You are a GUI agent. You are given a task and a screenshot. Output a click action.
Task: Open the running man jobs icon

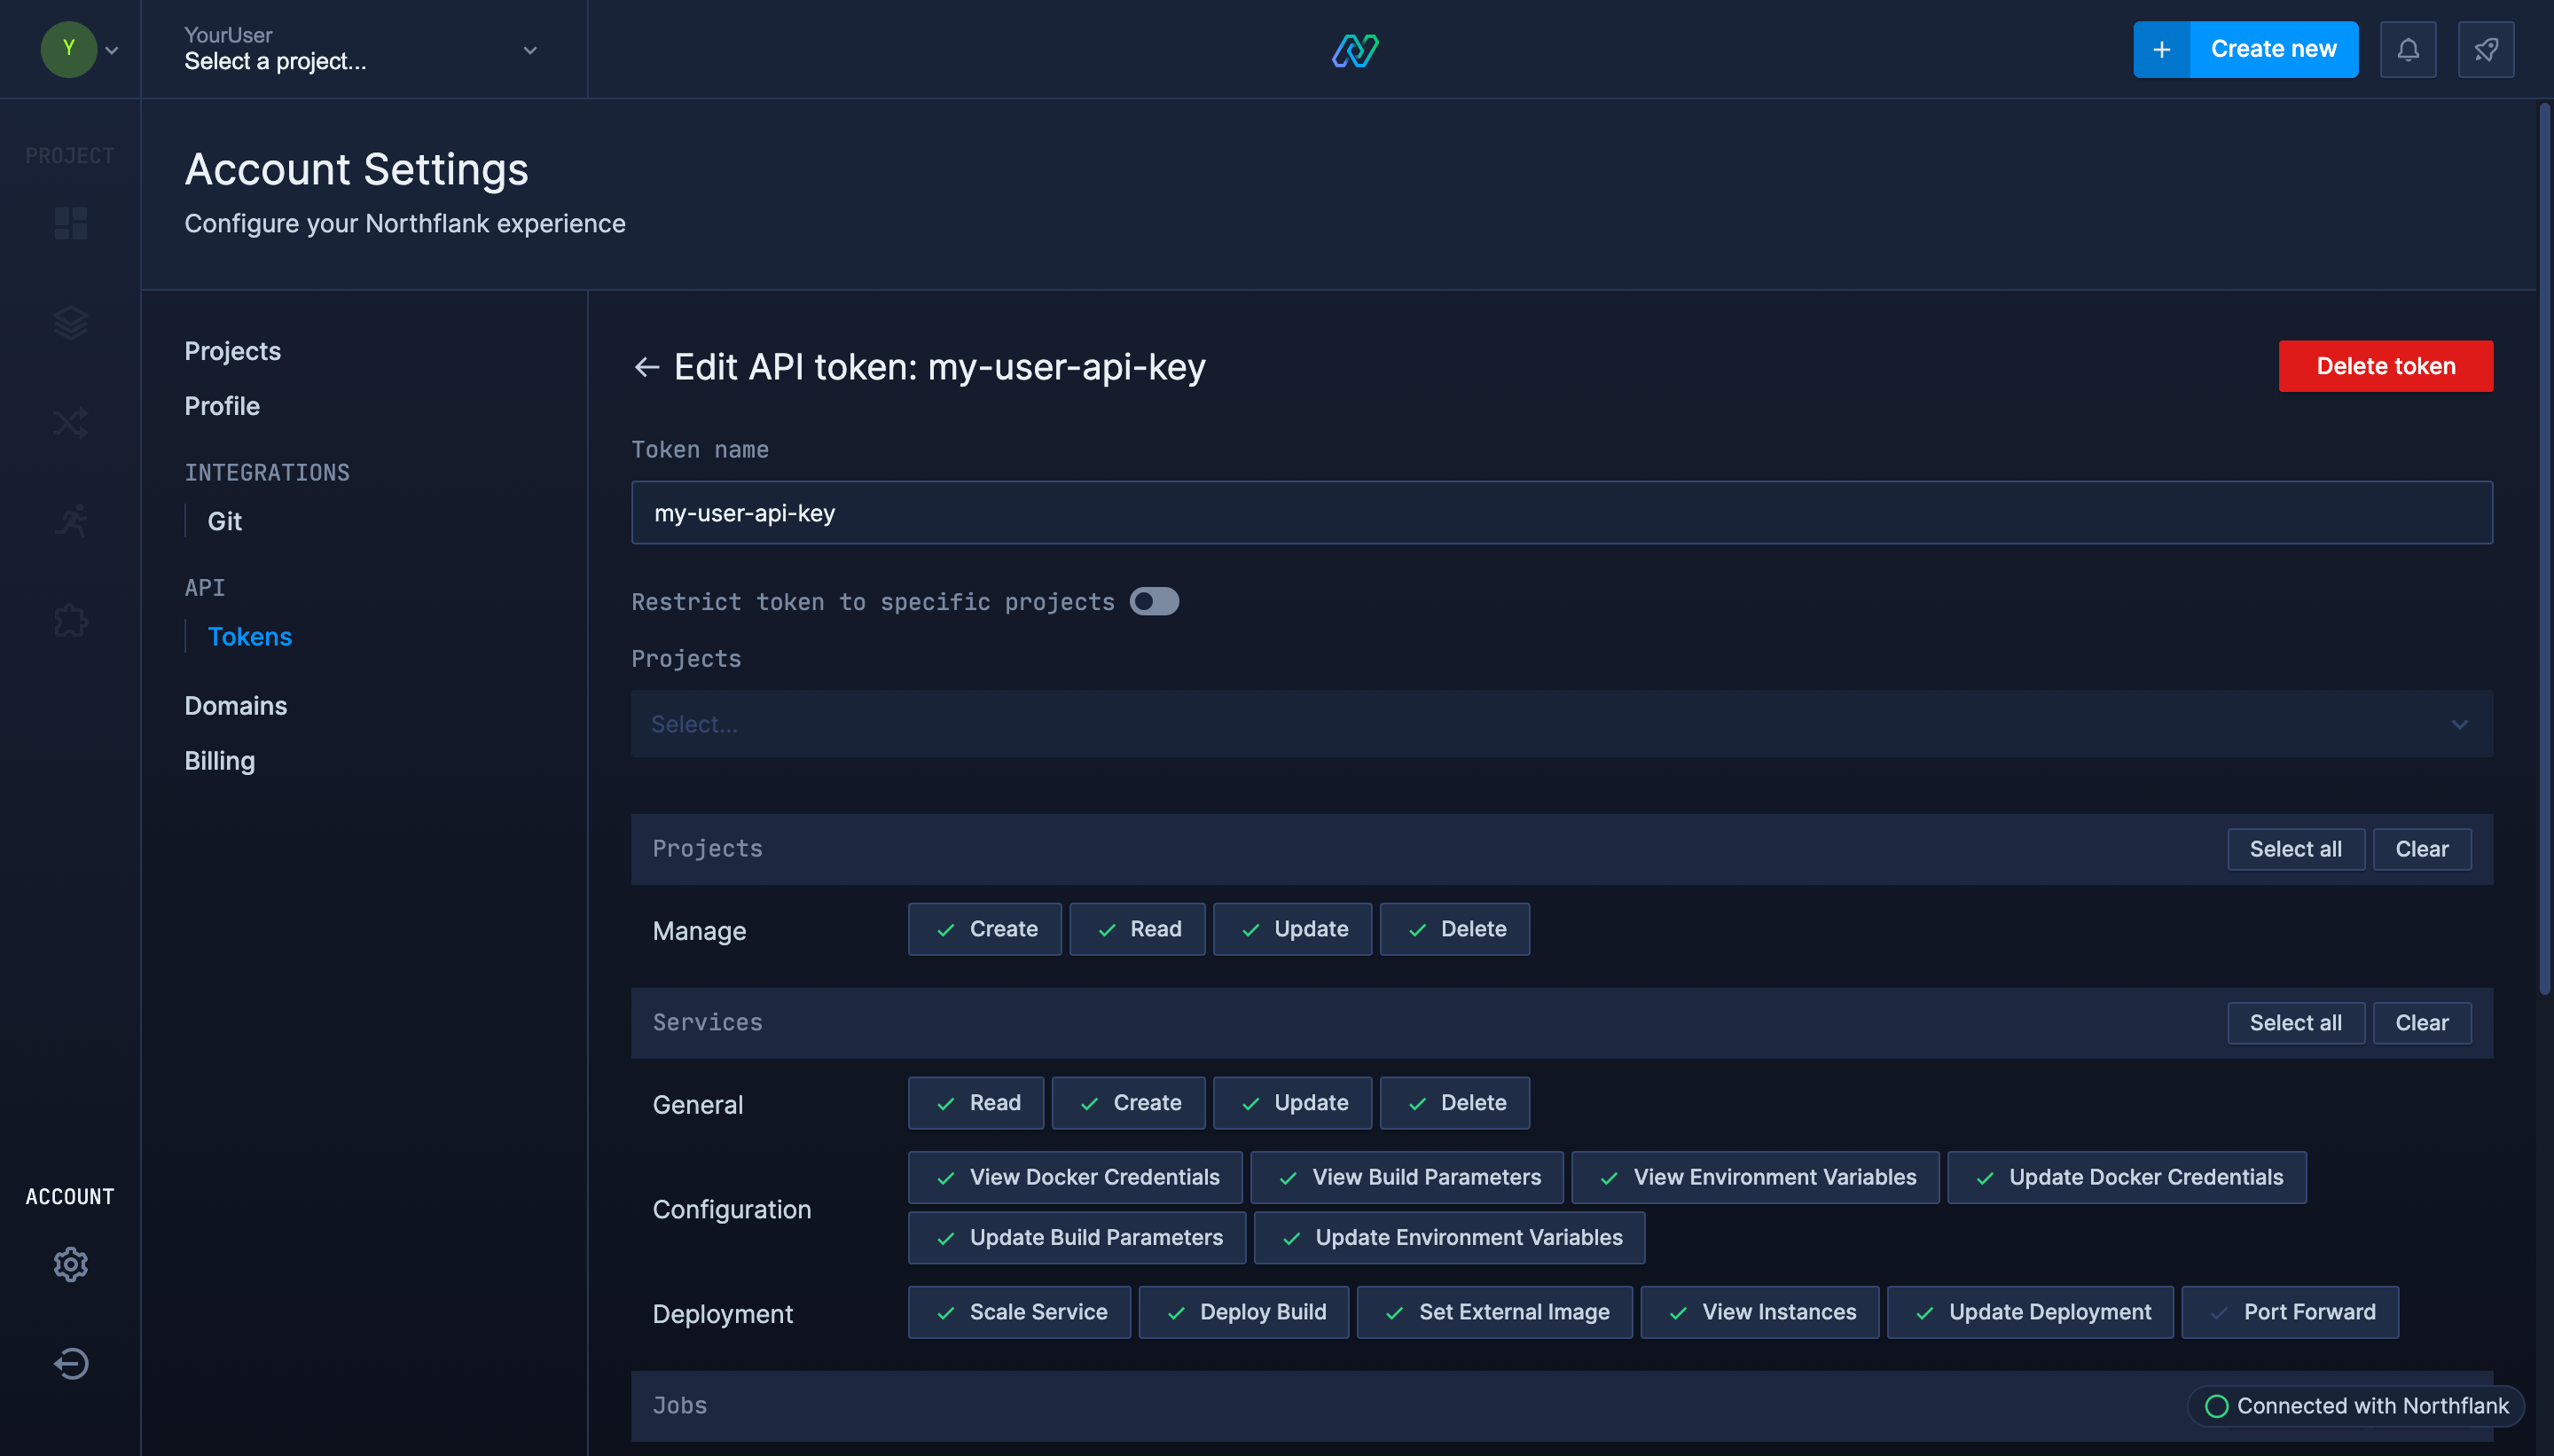coord(70,521)
